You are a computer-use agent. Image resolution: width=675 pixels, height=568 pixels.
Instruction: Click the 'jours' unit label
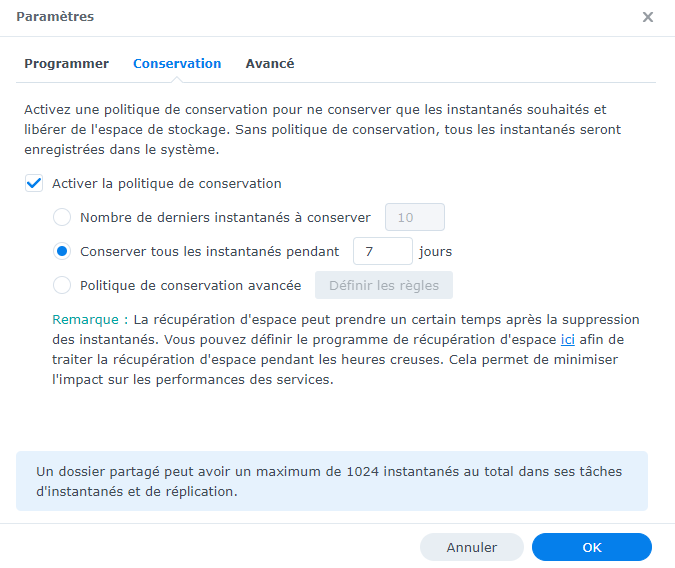[x=436, y=251]
